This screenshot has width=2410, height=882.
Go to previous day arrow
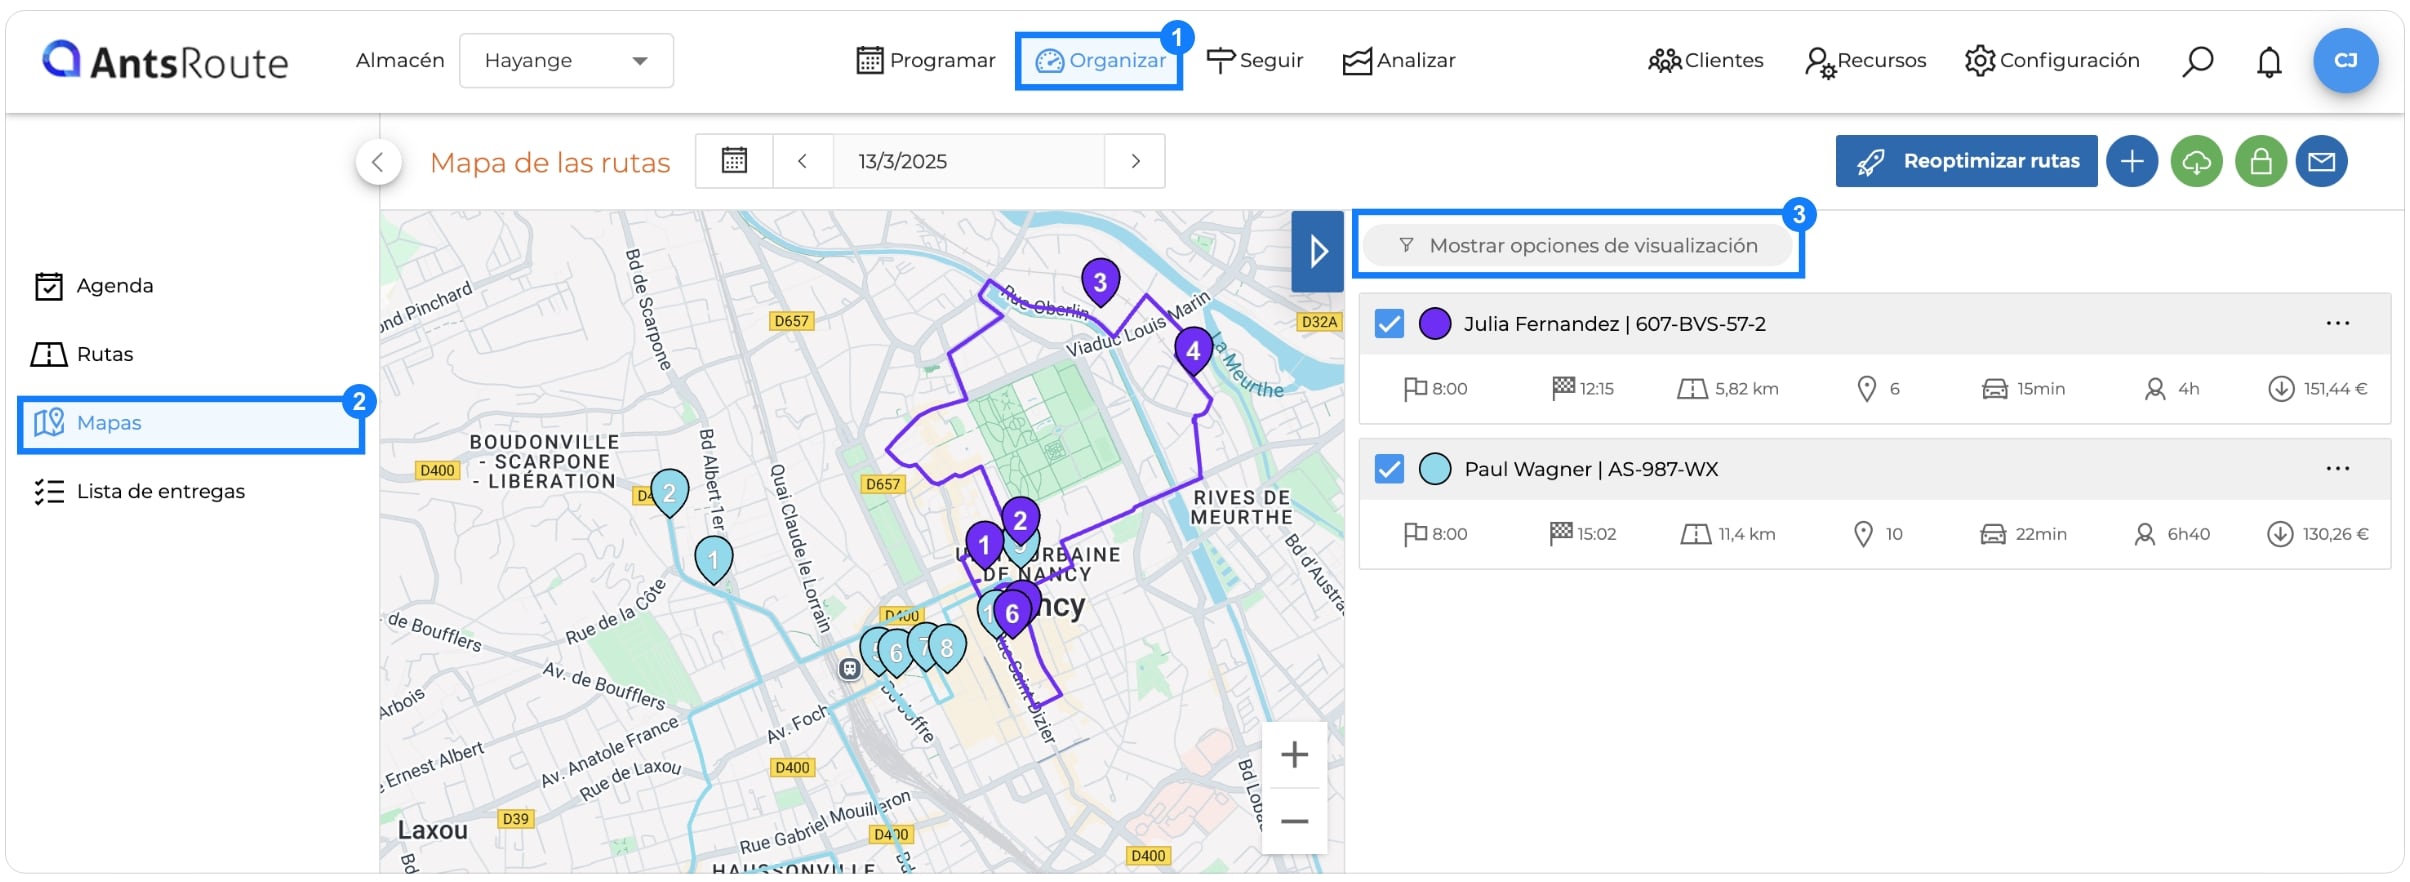click(802, 161)
